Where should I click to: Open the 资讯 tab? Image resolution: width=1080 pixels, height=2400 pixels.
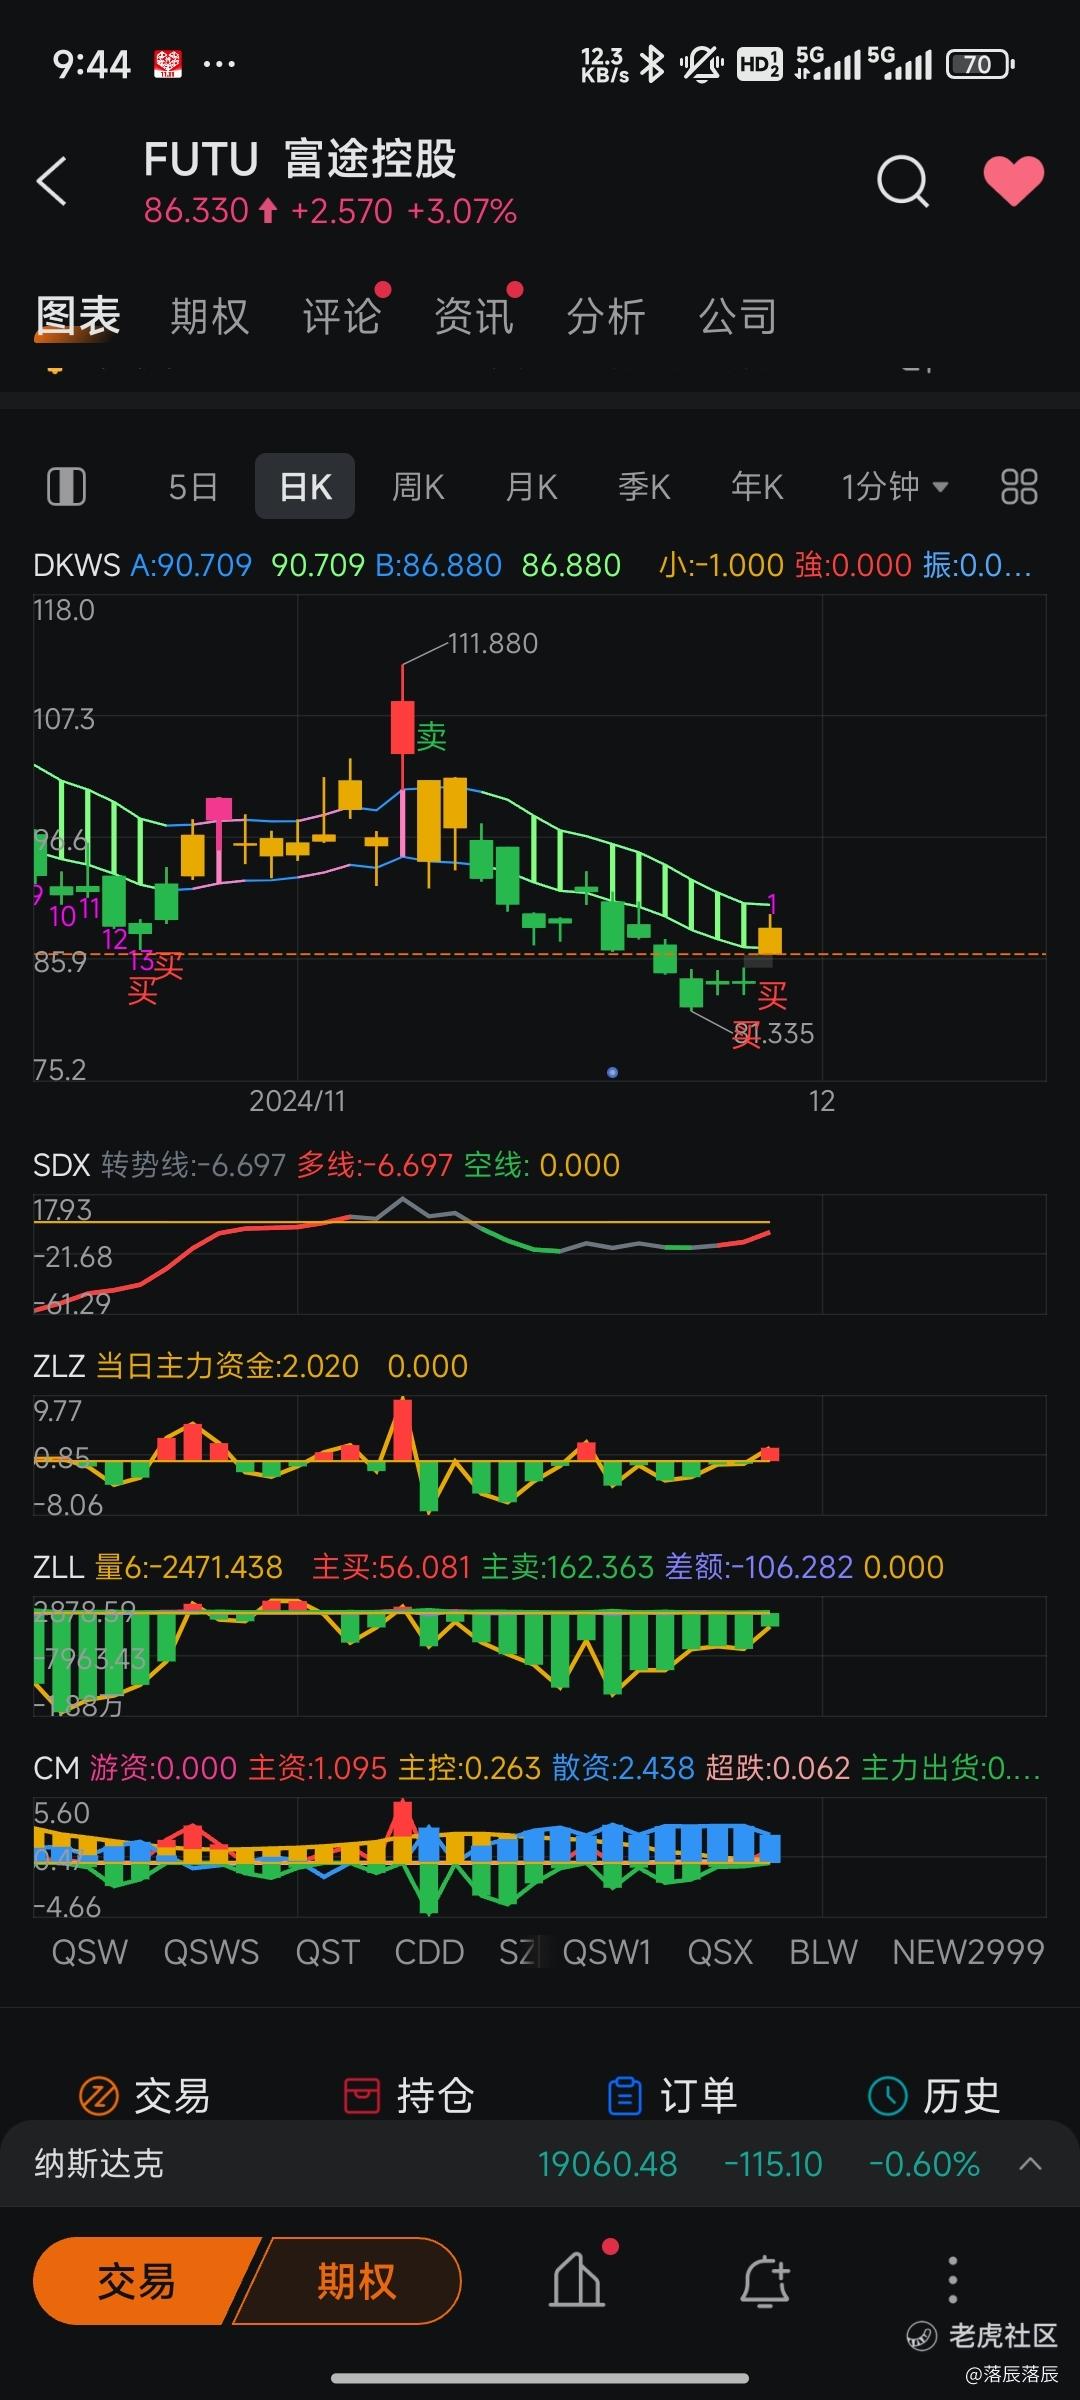click(473, 316)
